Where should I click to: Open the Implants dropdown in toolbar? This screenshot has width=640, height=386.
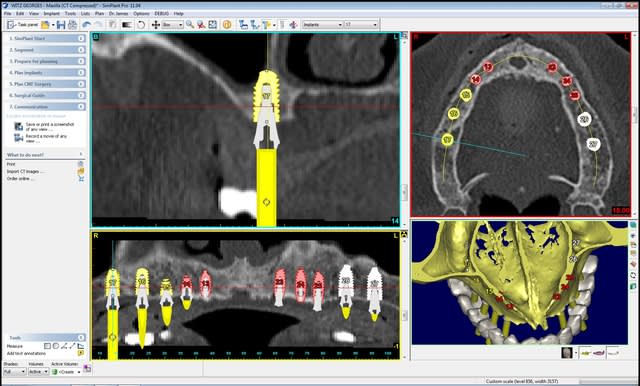(x=322, y=25)
